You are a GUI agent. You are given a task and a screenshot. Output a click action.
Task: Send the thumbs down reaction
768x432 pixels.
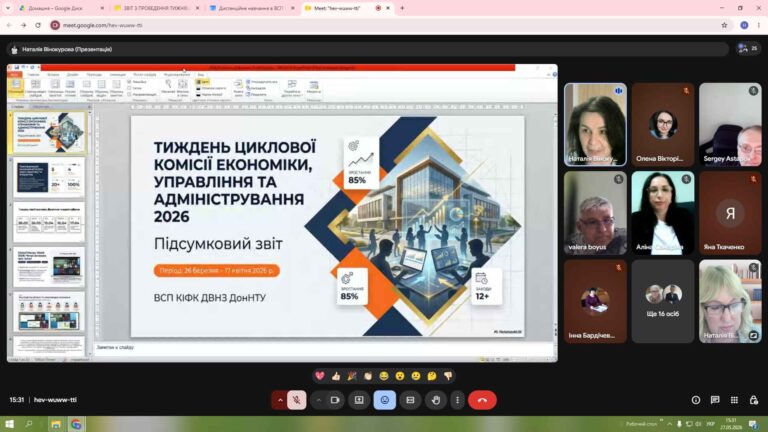point(448,376)
